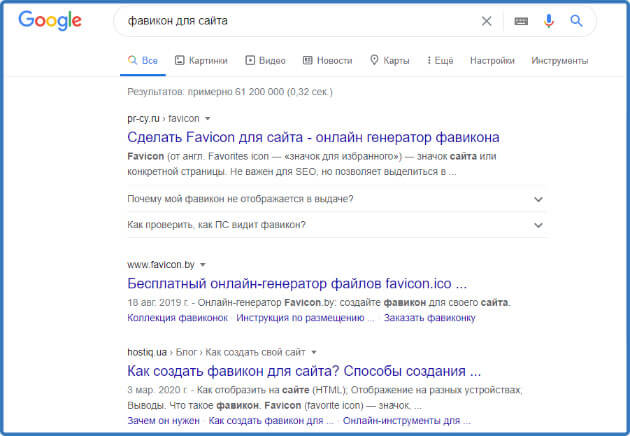This screenshot has height=436, width=630.
Task: Click the www.favicon.by URL text
Action: (161, 265)
